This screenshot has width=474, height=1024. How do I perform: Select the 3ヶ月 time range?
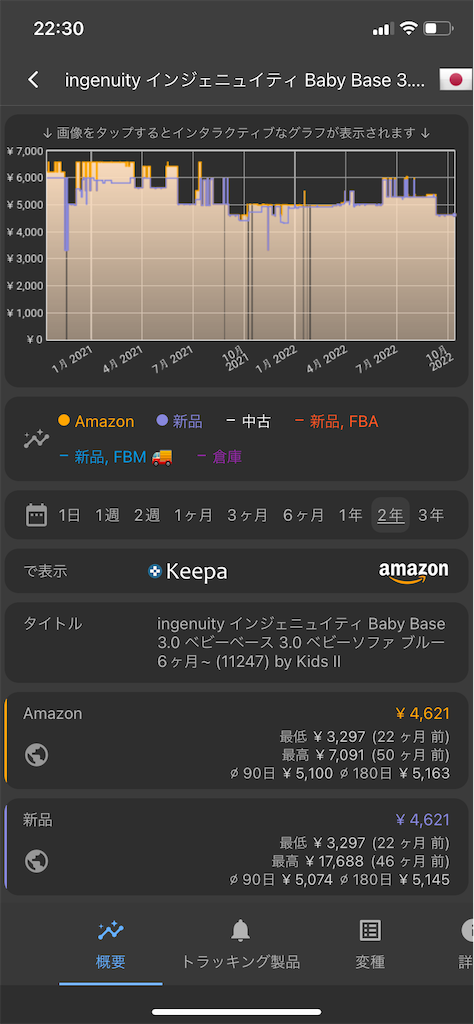pyautogui.click(x=247, y=515)
